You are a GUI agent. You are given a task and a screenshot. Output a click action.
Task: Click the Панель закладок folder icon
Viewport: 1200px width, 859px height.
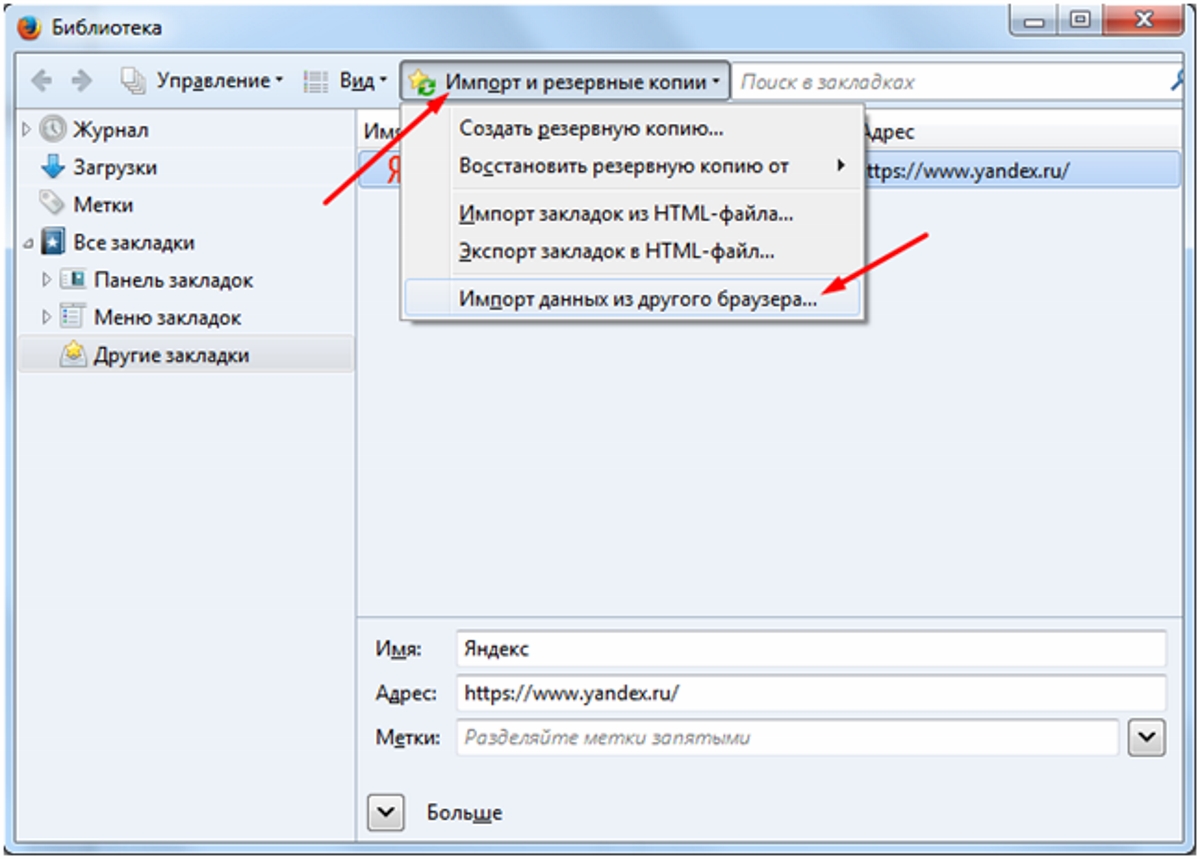point(72,280)
